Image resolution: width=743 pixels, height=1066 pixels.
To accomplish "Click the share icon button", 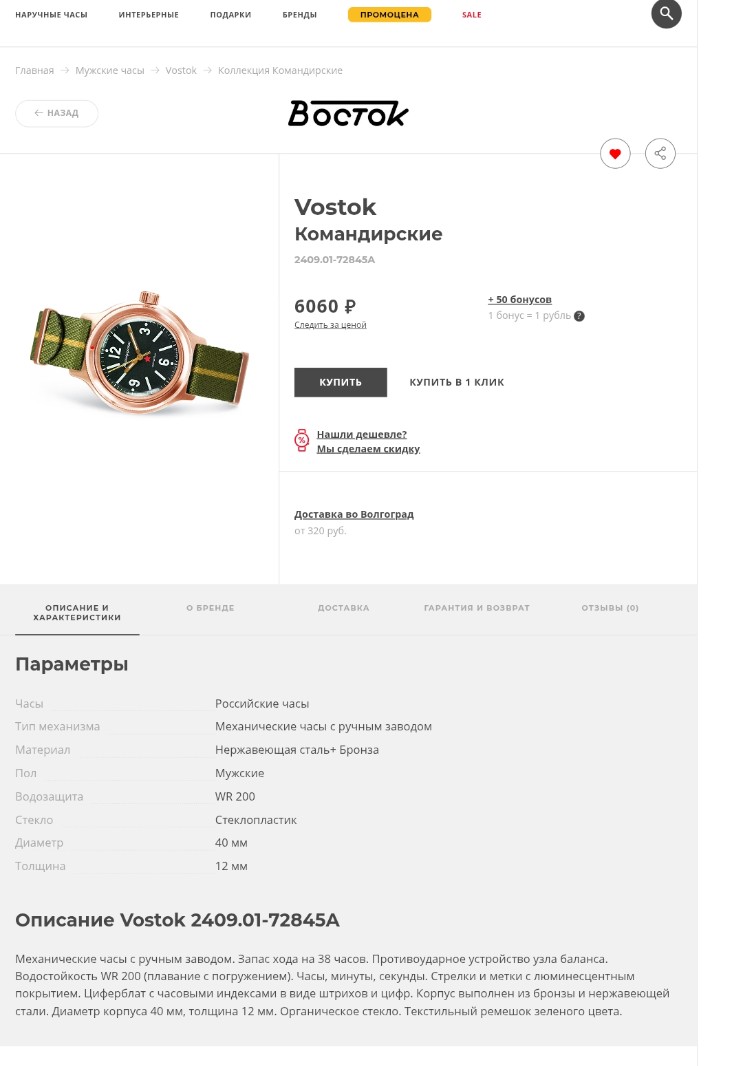I will click(660, 154).
